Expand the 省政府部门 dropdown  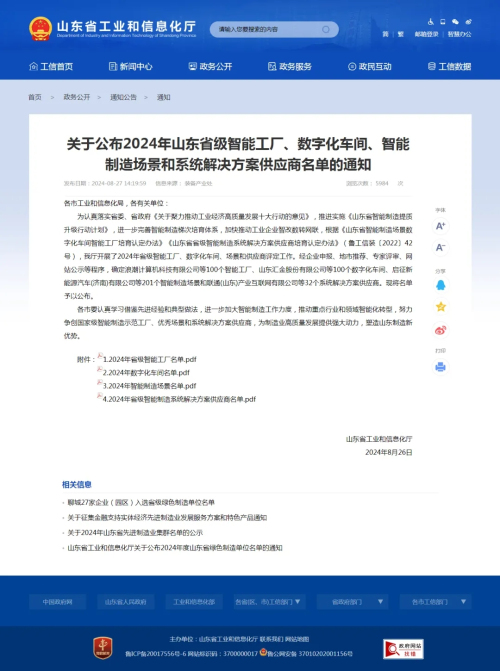click(x=353, y=602)
